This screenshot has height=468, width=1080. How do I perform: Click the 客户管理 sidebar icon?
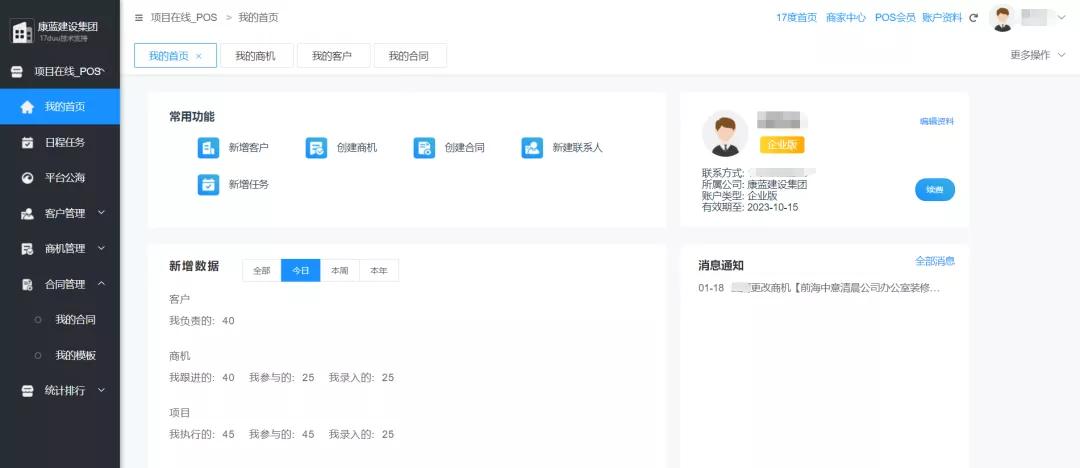28,214
